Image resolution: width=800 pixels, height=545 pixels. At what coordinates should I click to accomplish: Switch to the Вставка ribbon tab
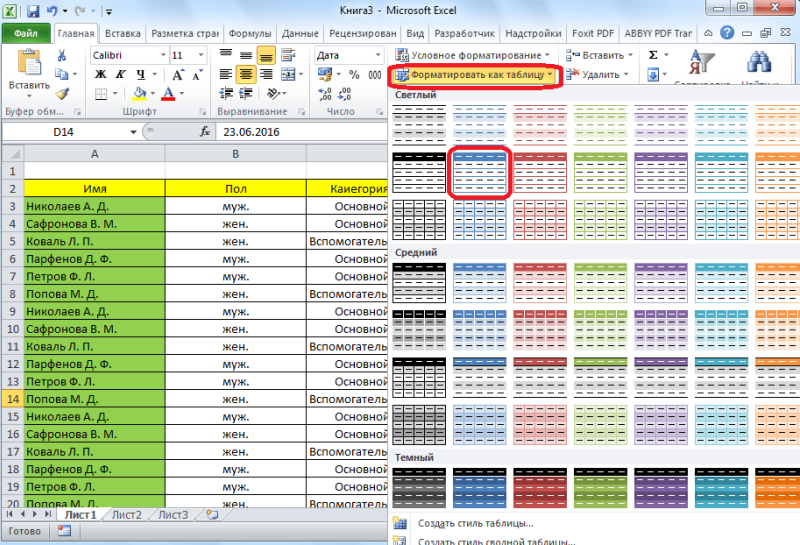click(x=122, y=34)
